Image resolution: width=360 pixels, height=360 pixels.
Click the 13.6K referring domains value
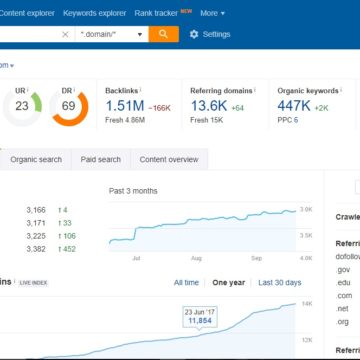[209, 106]
